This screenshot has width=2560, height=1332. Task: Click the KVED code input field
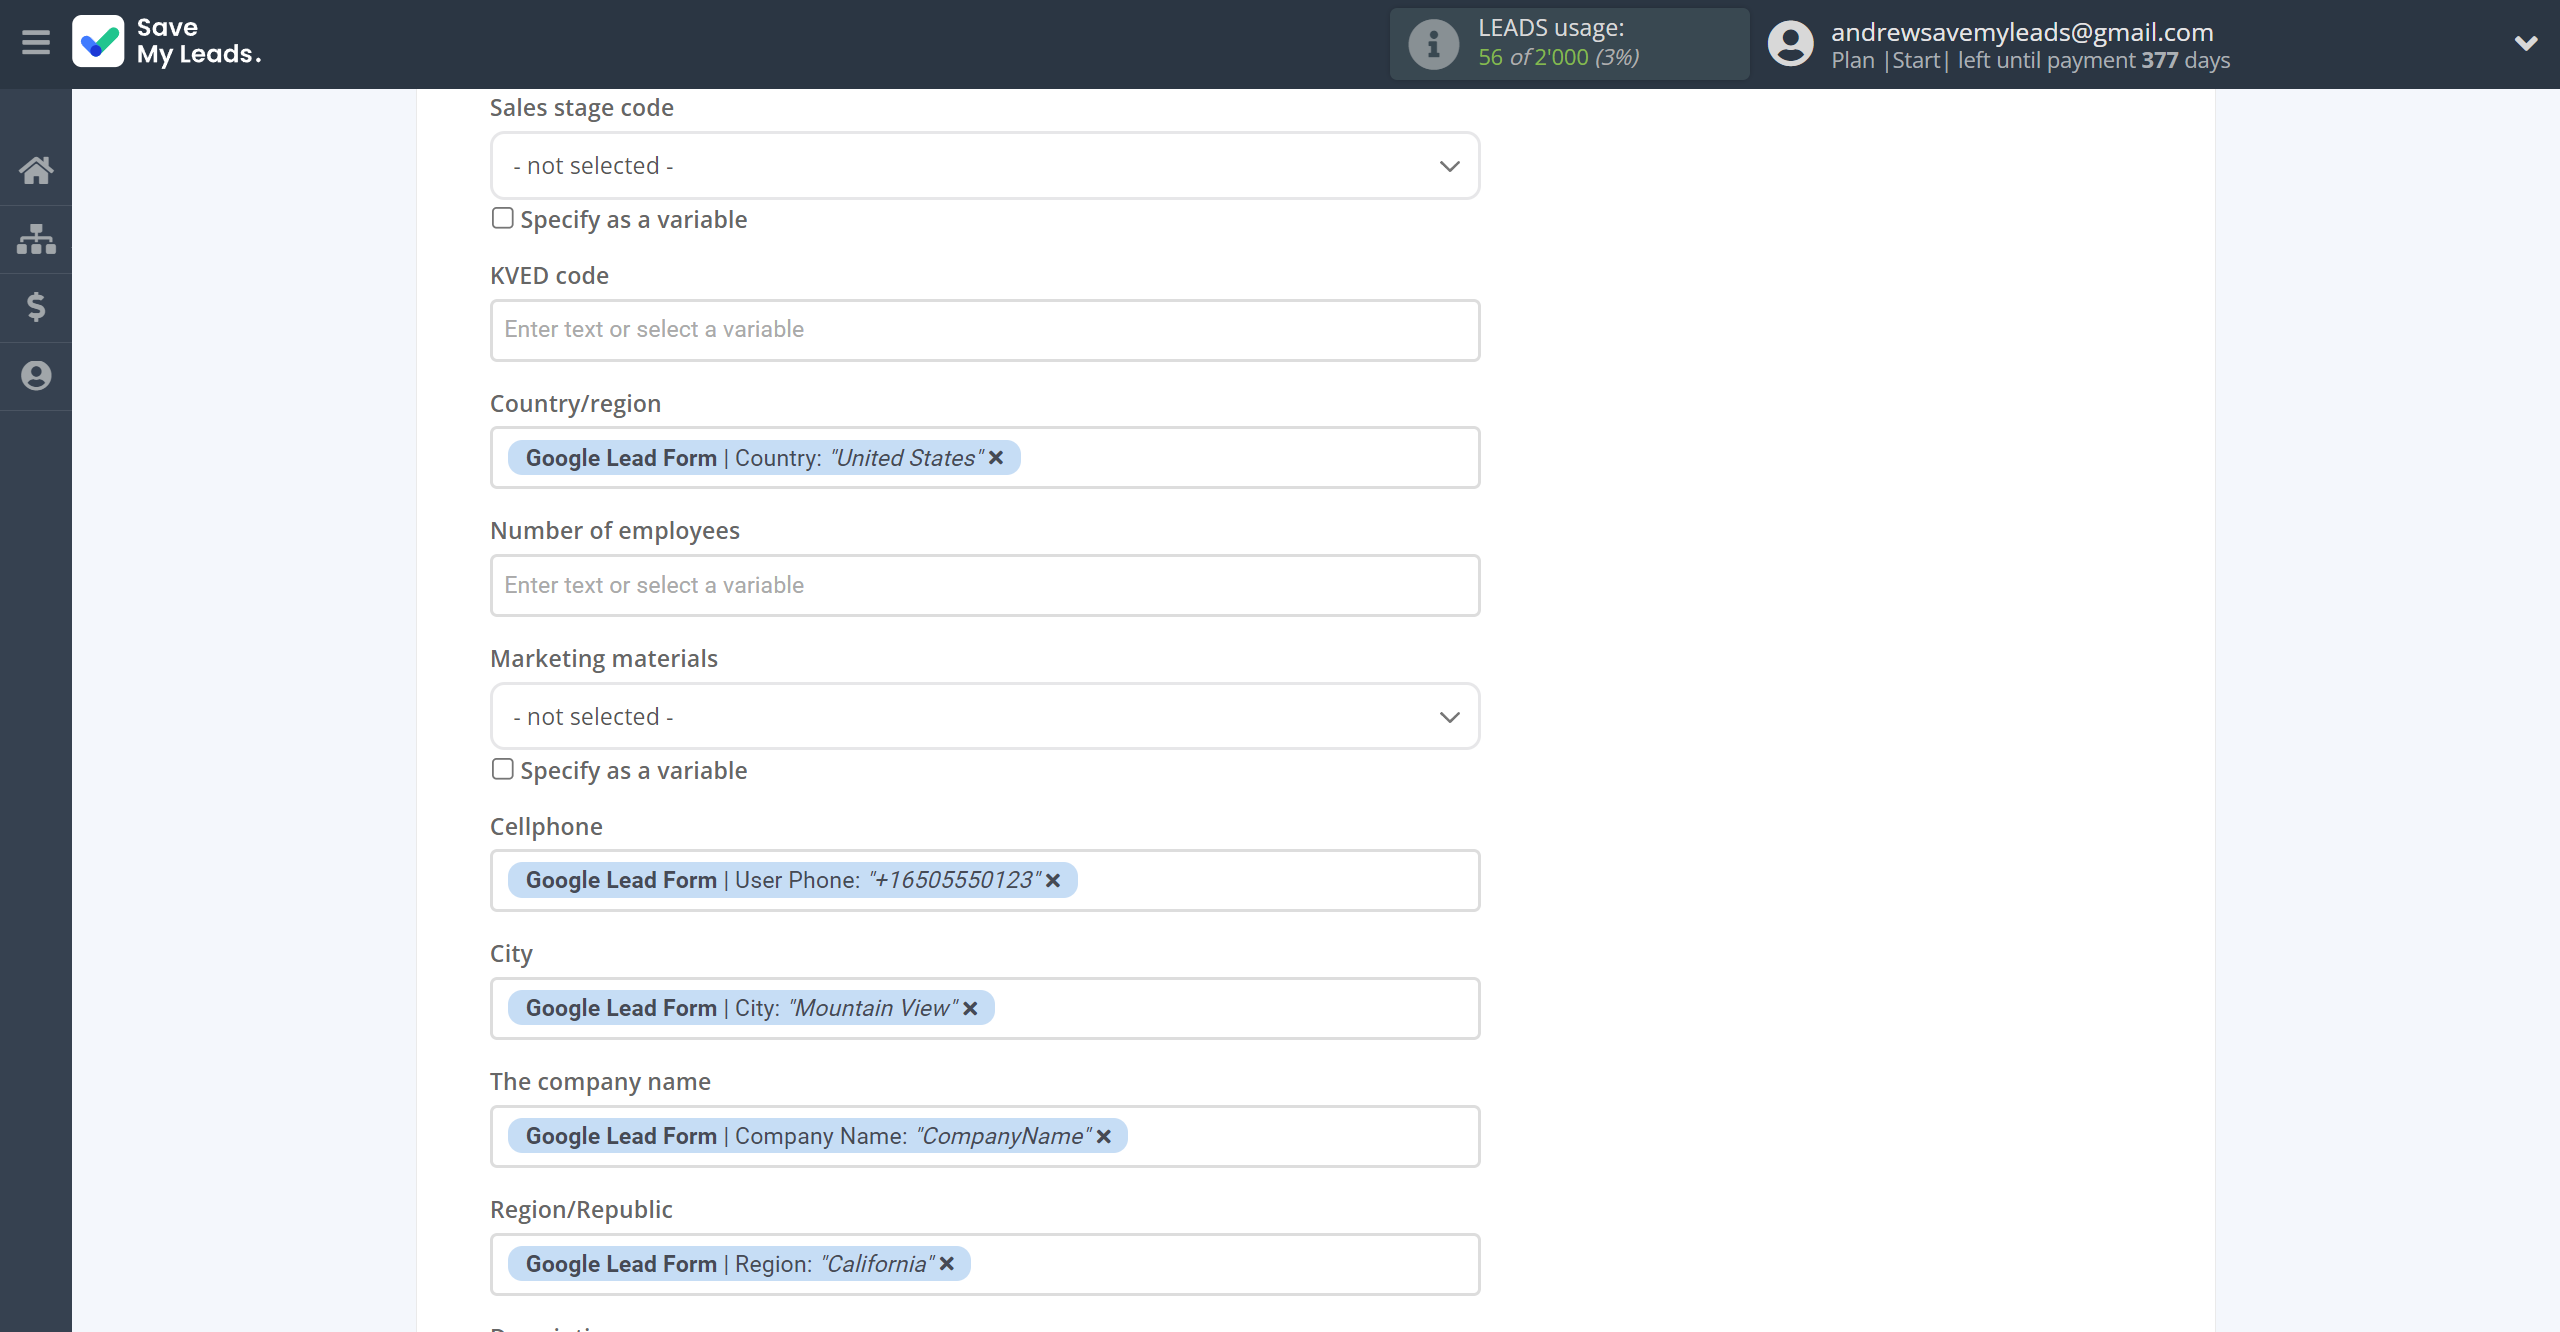pyautogui.click(x=985, y=330)
